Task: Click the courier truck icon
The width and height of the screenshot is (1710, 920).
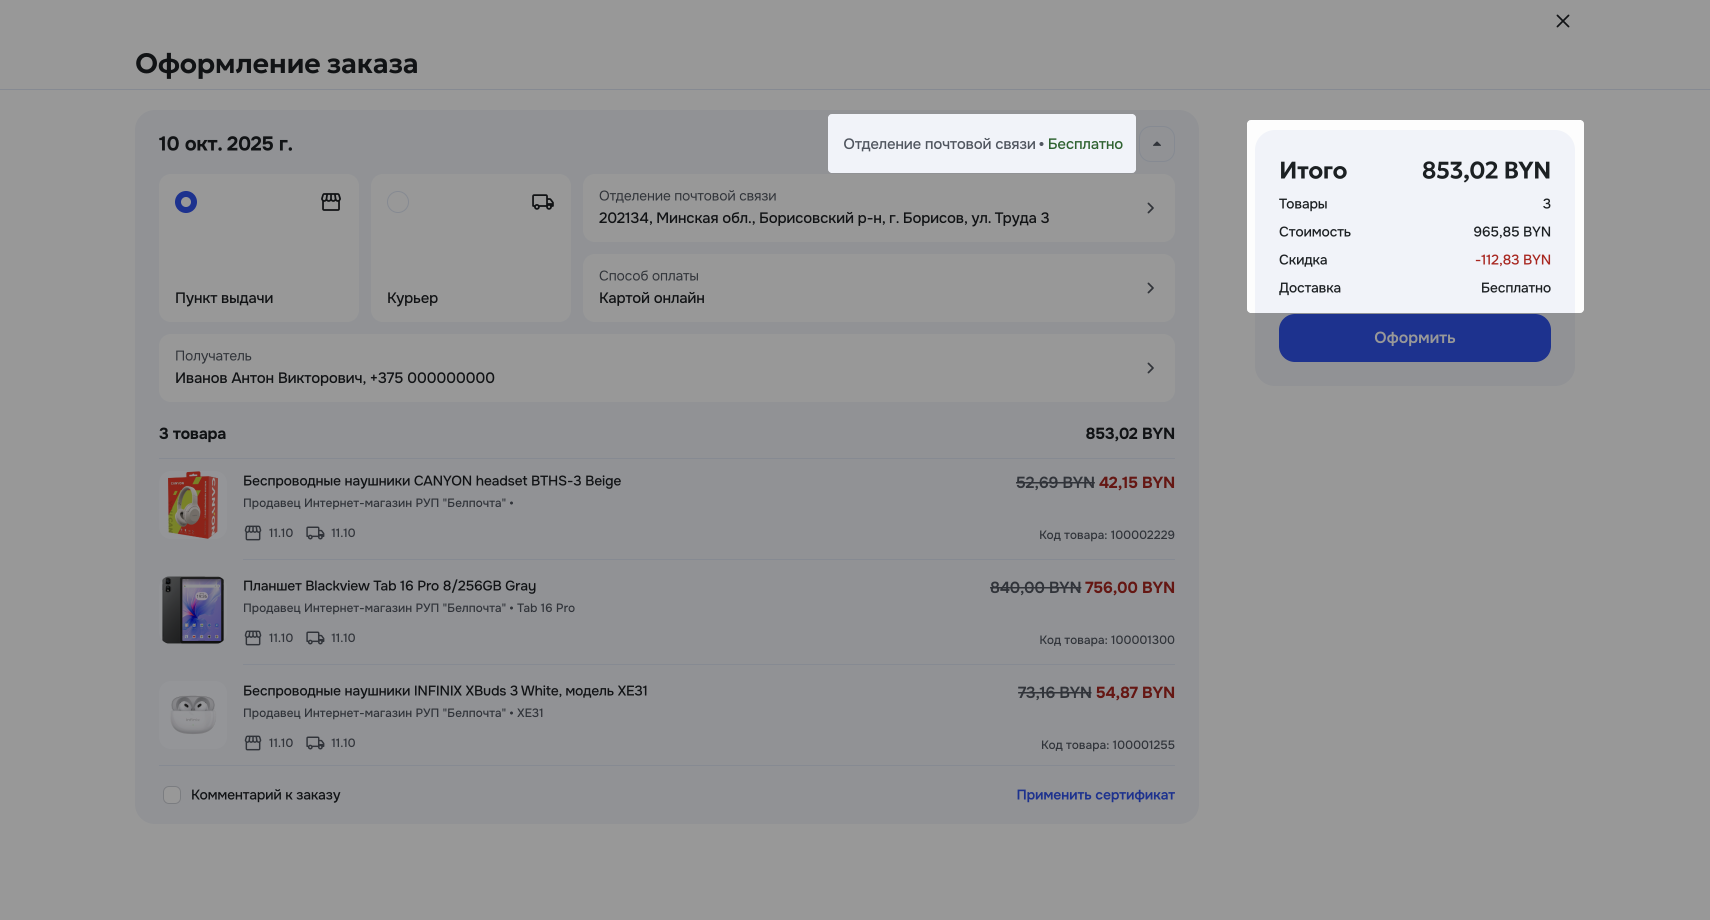Action: (x=543, y=202)
